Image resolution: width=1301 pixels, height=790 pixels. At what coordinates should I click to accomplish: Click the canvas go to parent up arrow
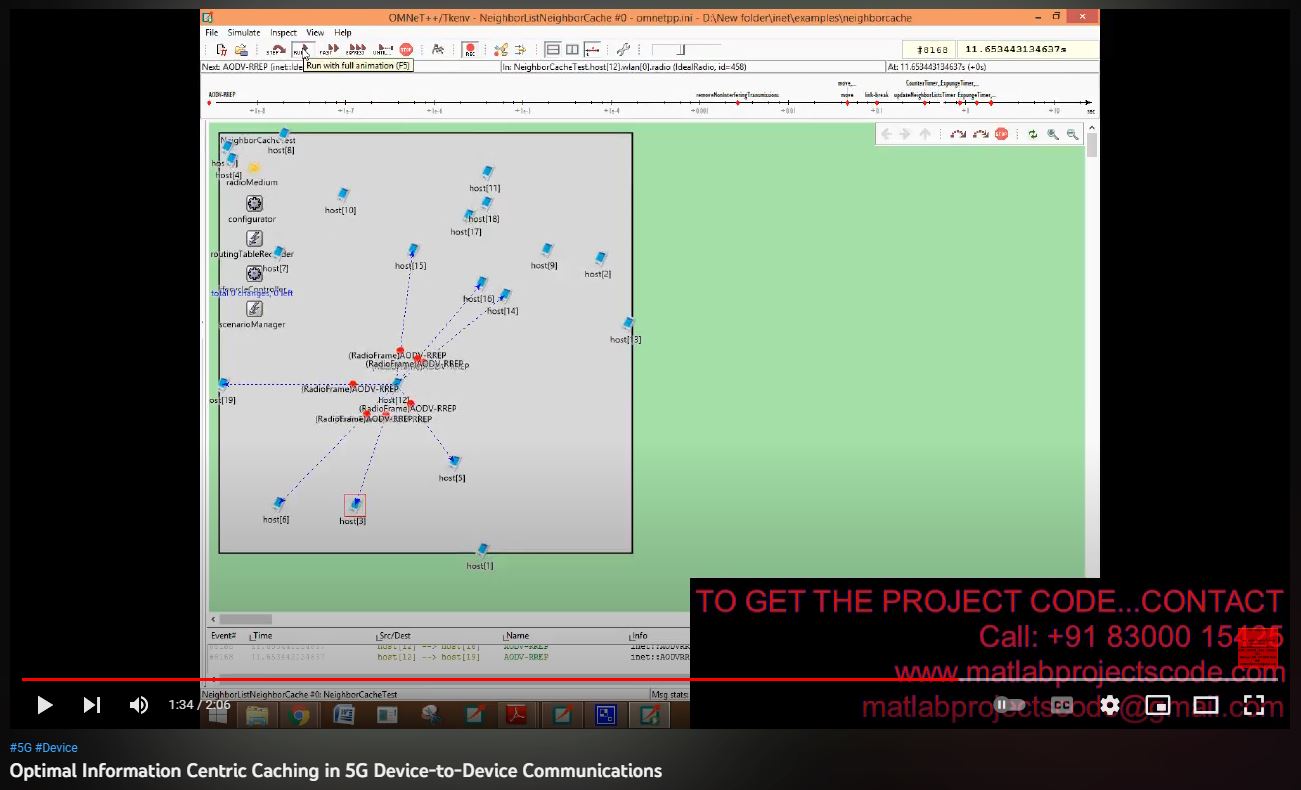925,134
